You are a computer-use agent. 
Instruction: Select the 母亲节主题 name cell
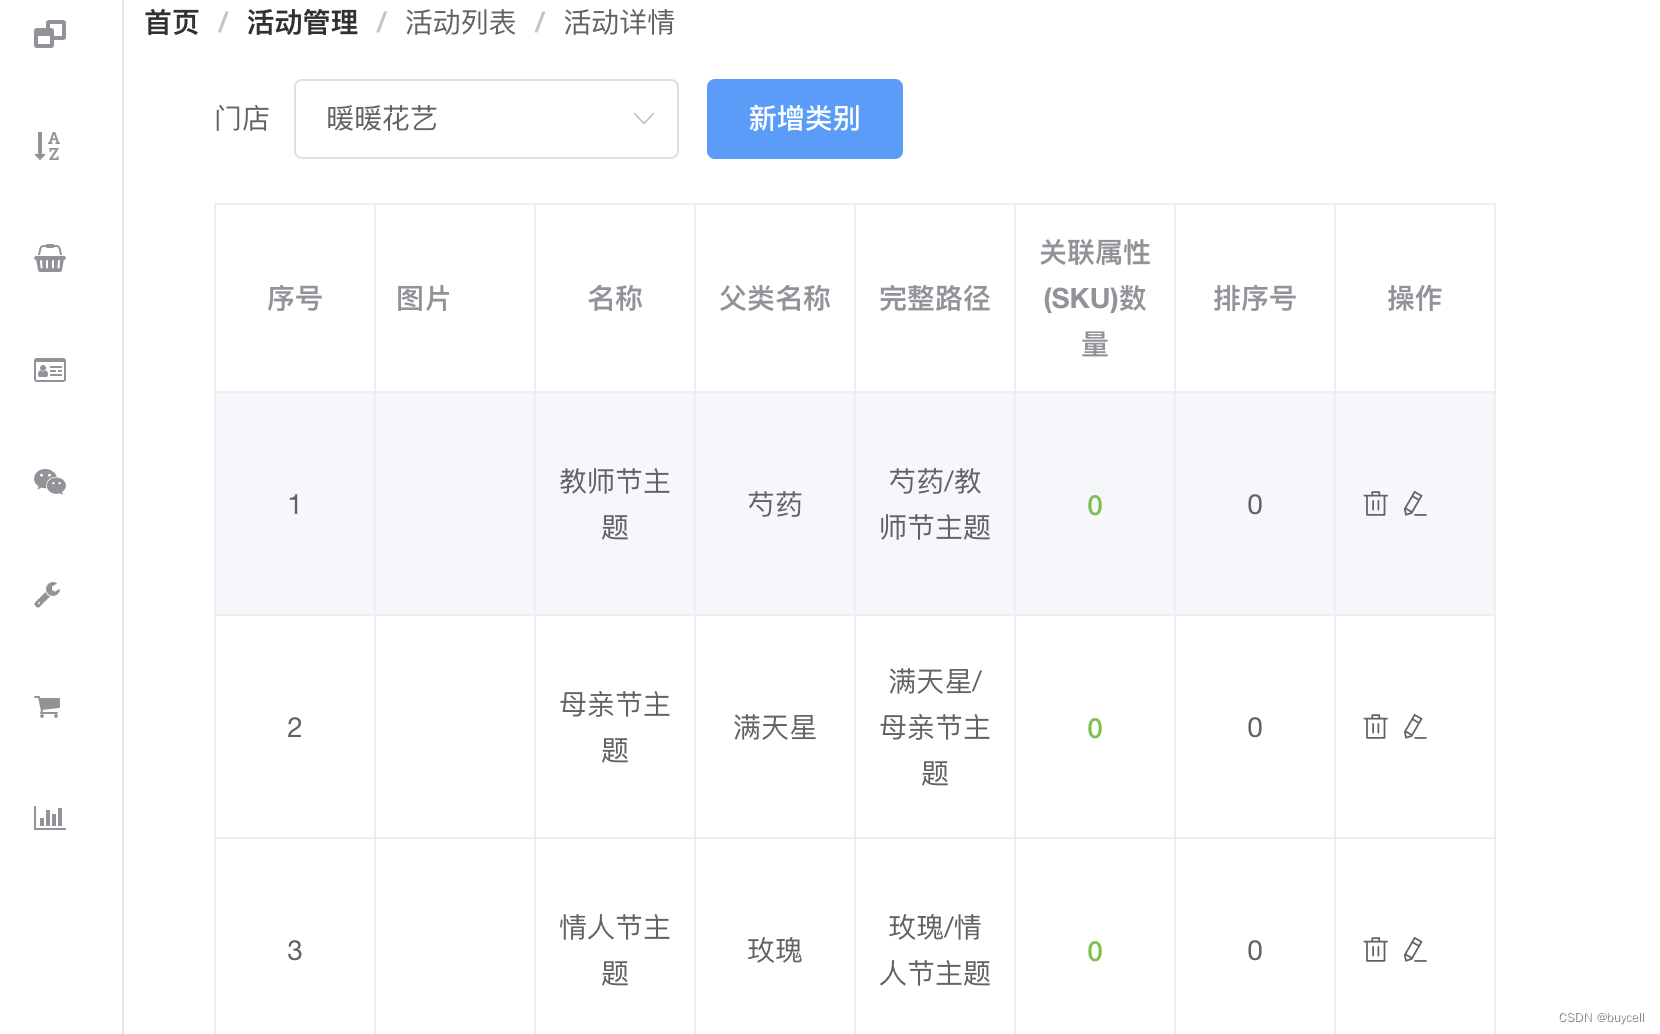click(x=615, y=727)
